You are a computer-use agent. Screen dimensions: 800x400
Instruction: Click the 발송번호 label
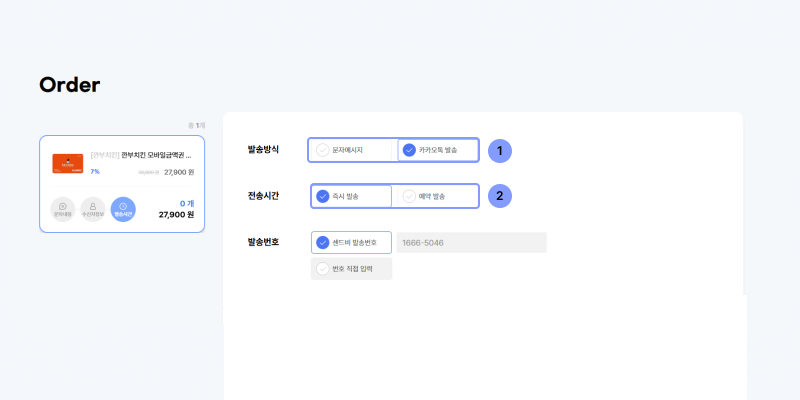pyautogui.click(x=263, y=242)
